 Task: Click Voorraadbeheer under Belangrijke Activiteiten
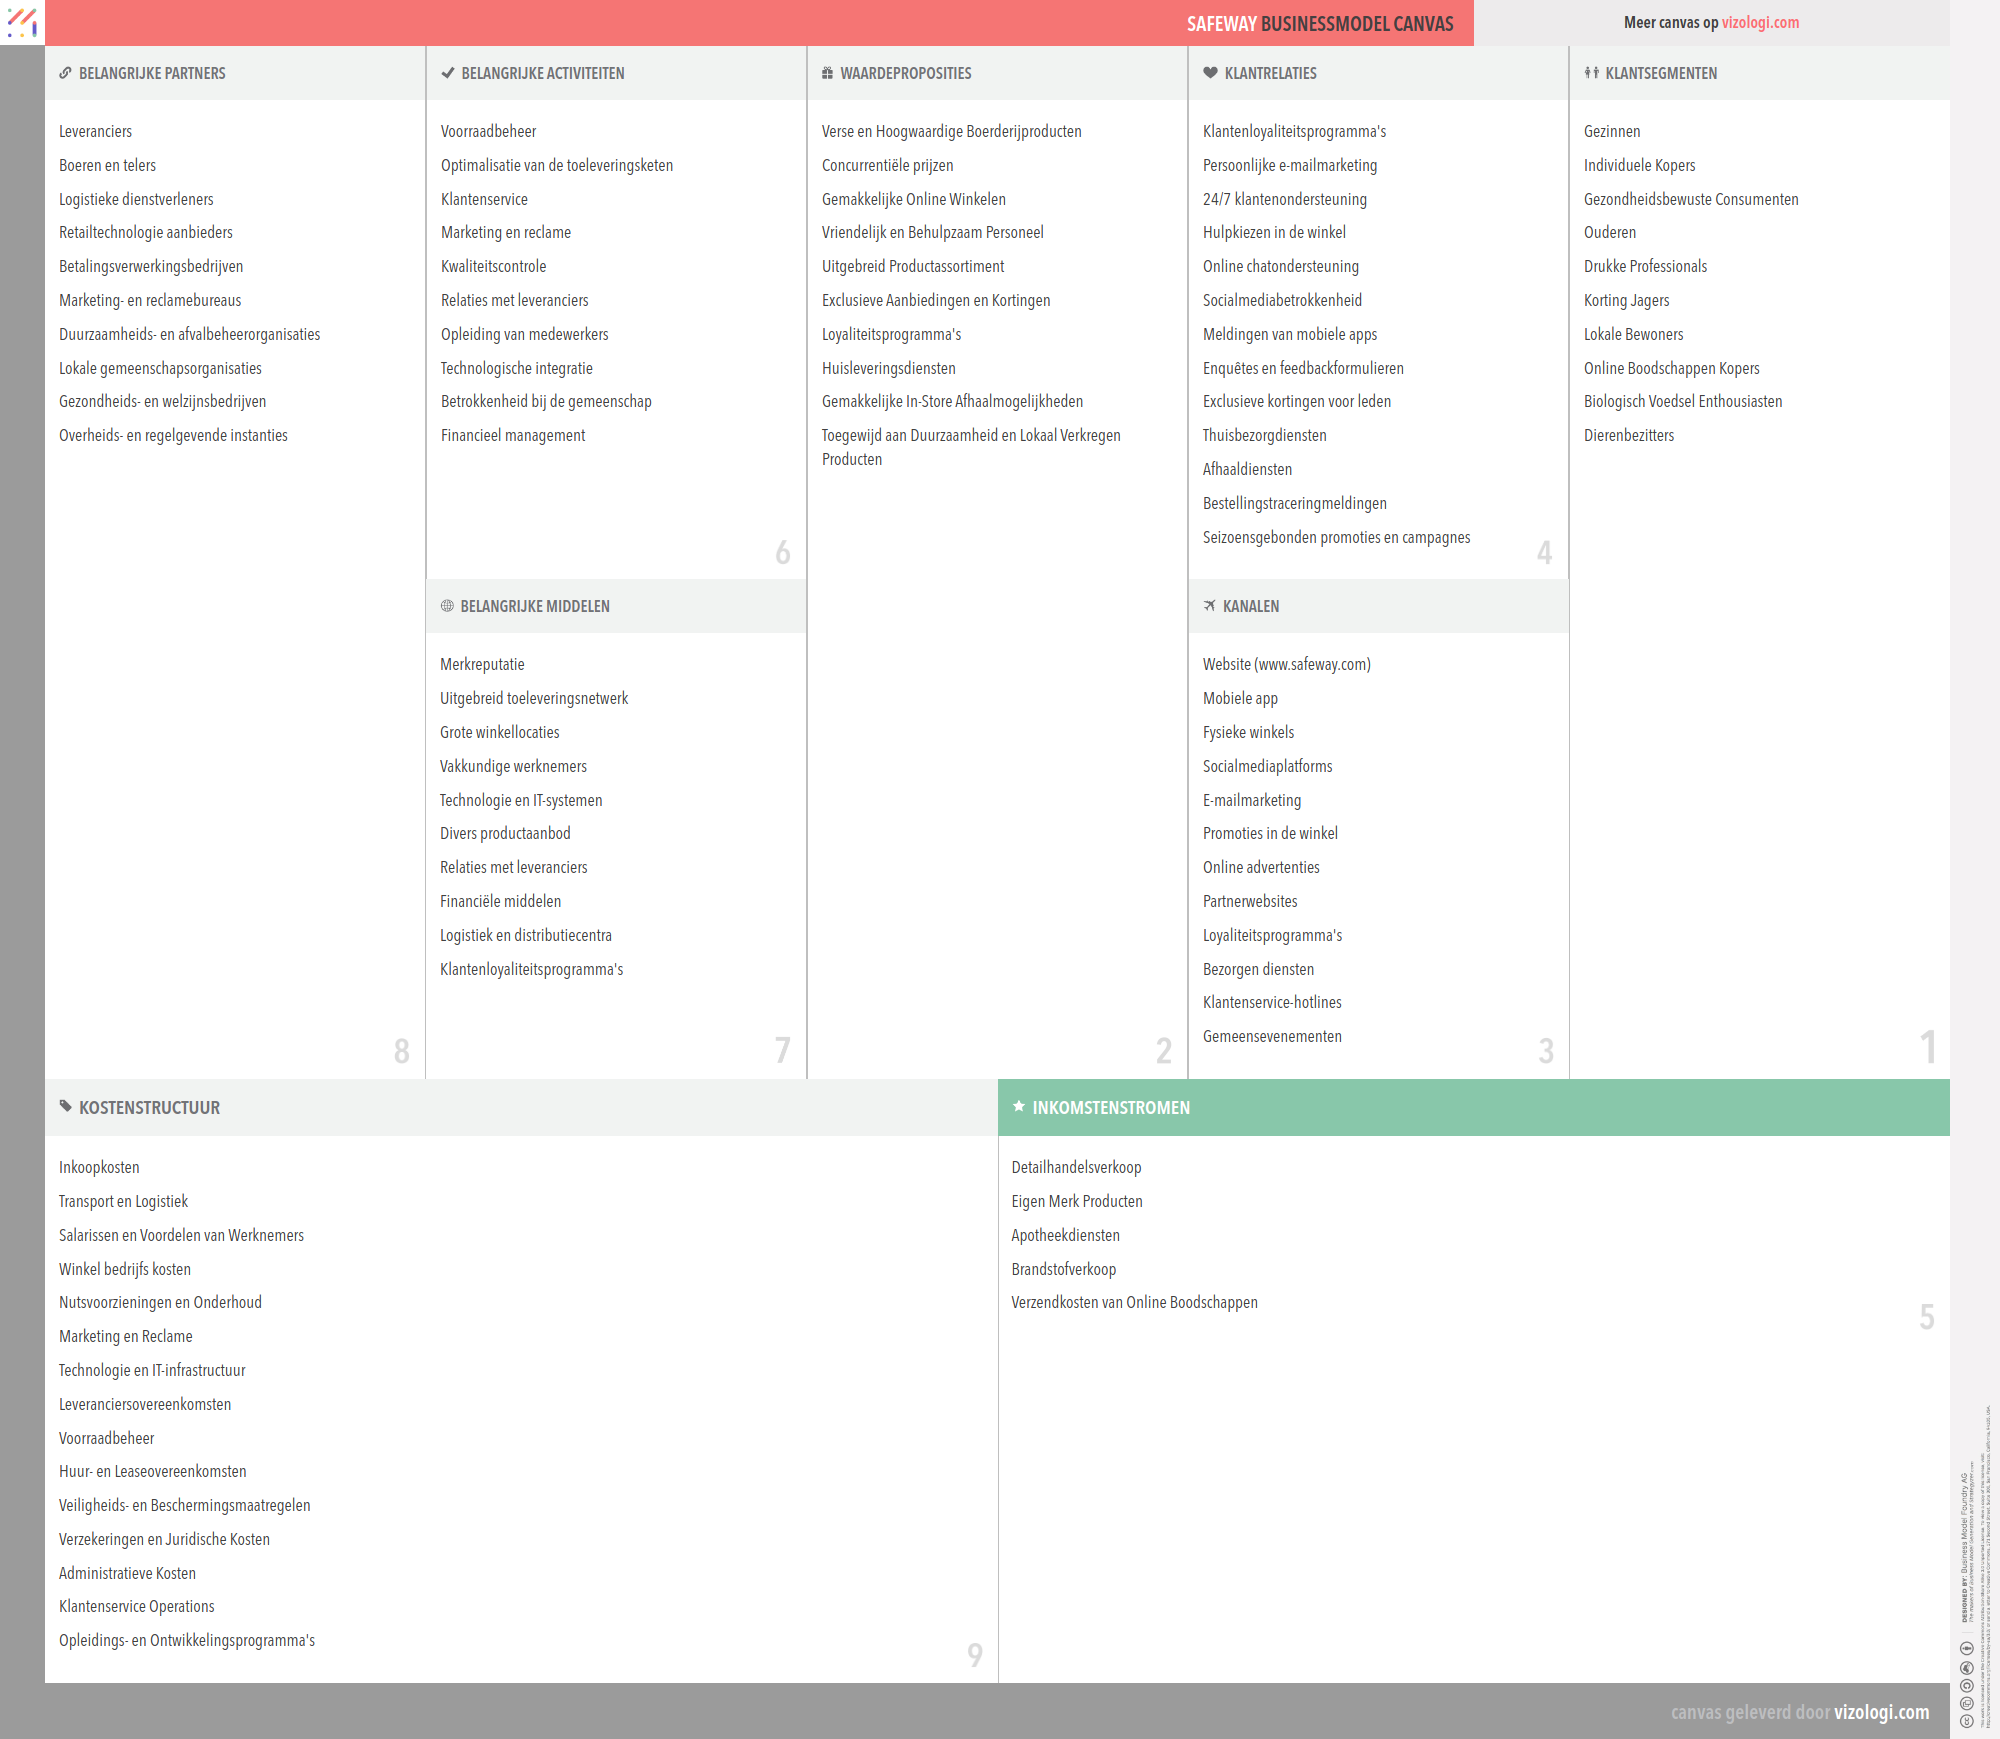[x=488, y=131]
